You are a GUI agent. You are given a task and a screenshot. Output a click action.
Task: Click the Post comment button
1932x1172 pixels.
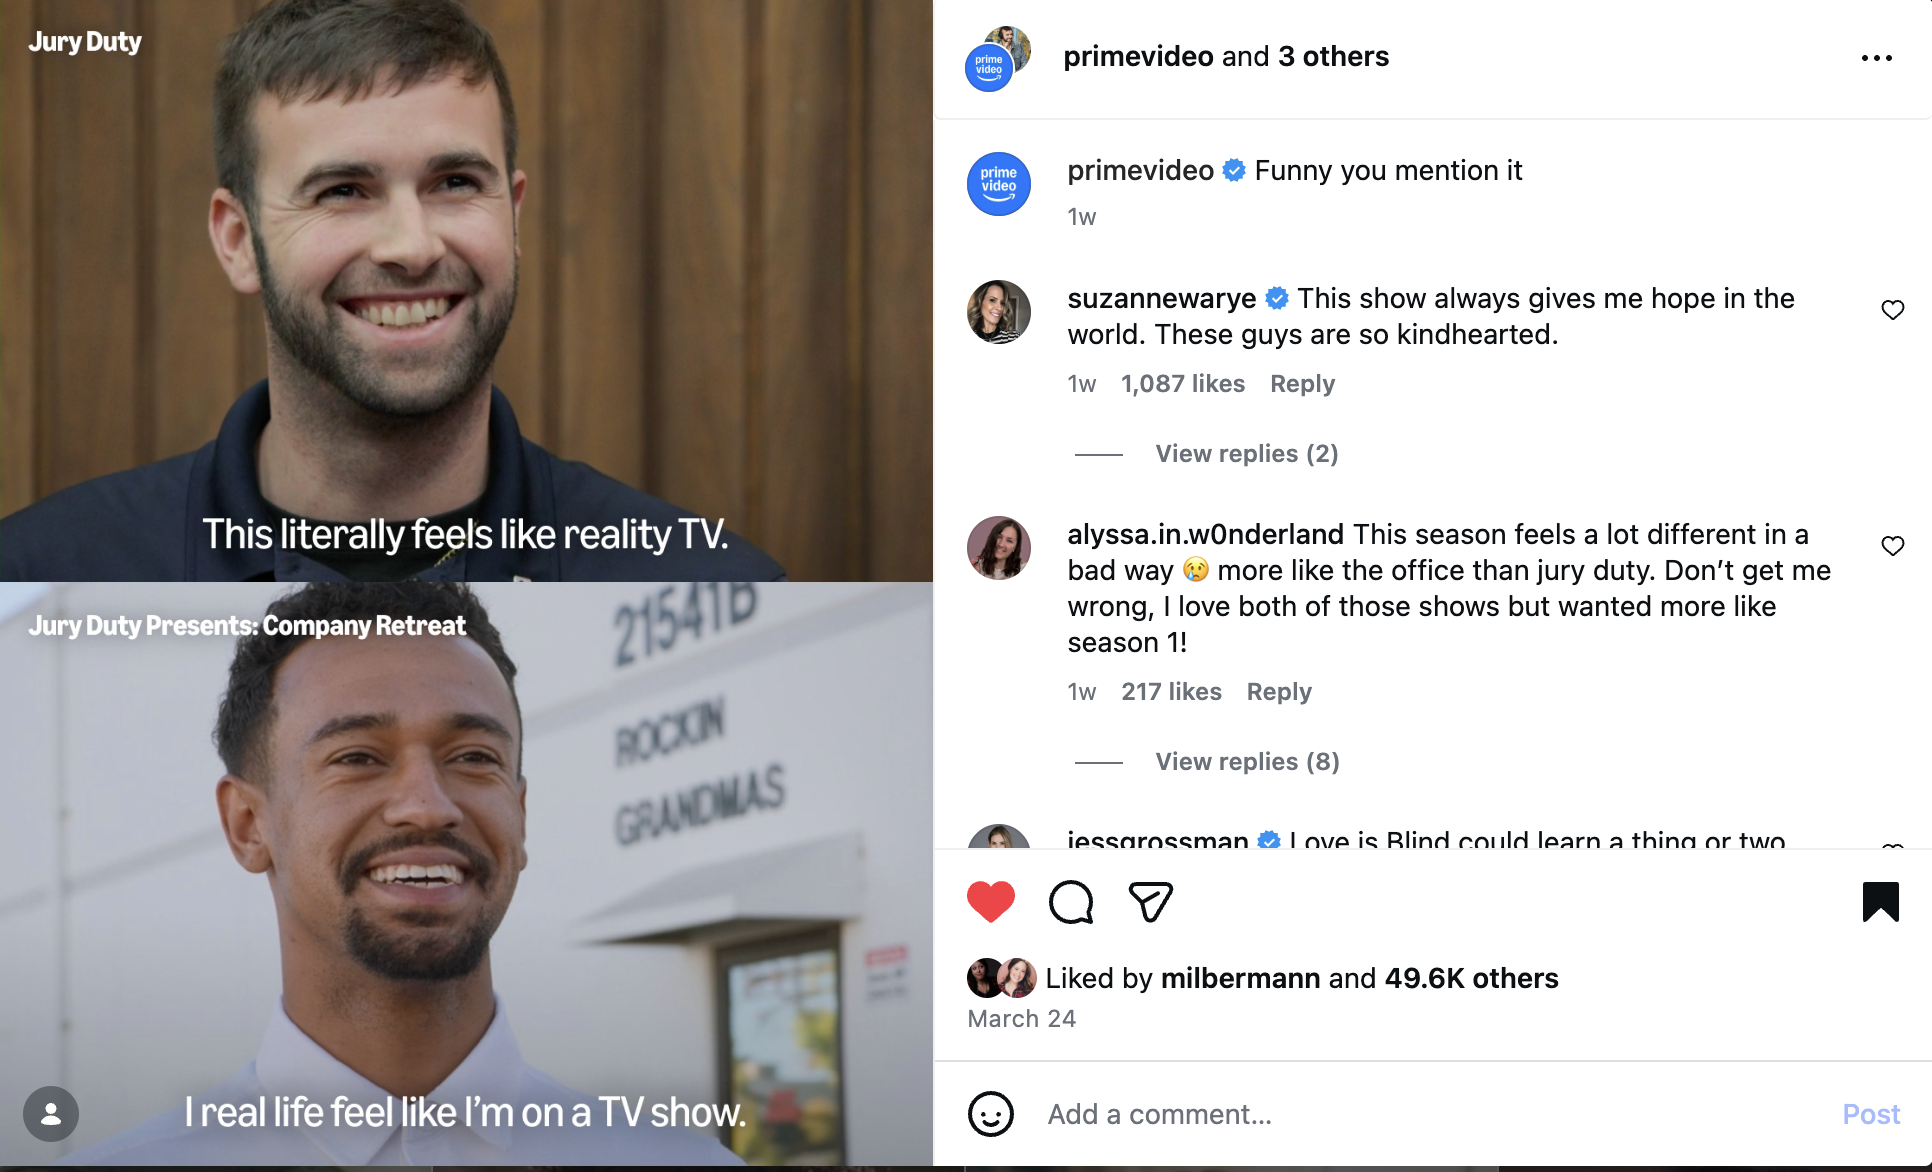(1871, 1114)
